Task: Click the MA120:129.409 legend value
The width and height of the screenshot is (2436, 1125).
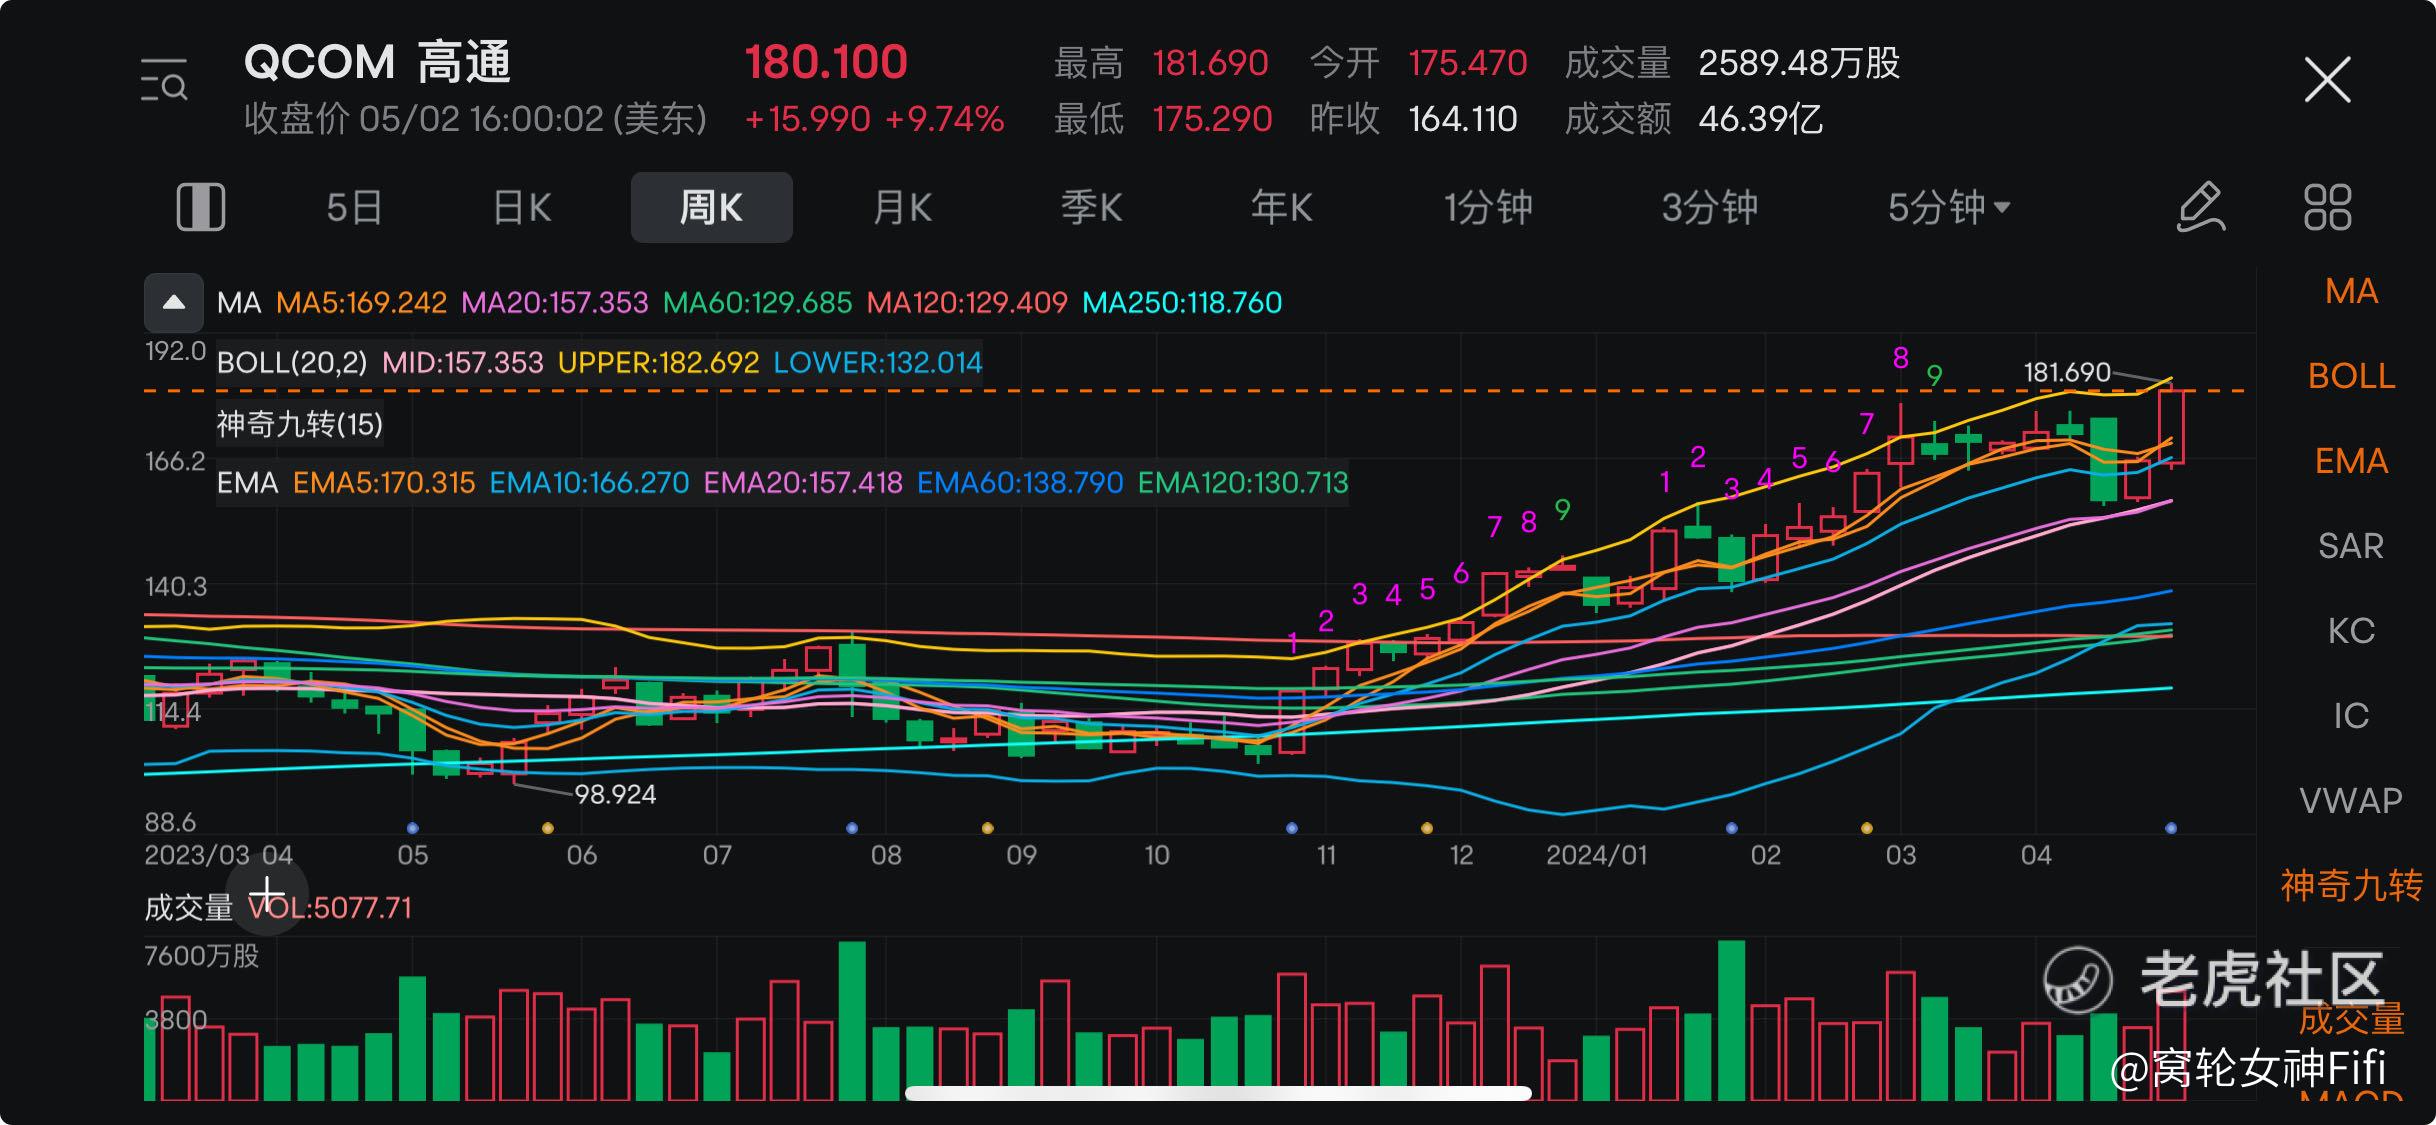Action: [967, 302]
